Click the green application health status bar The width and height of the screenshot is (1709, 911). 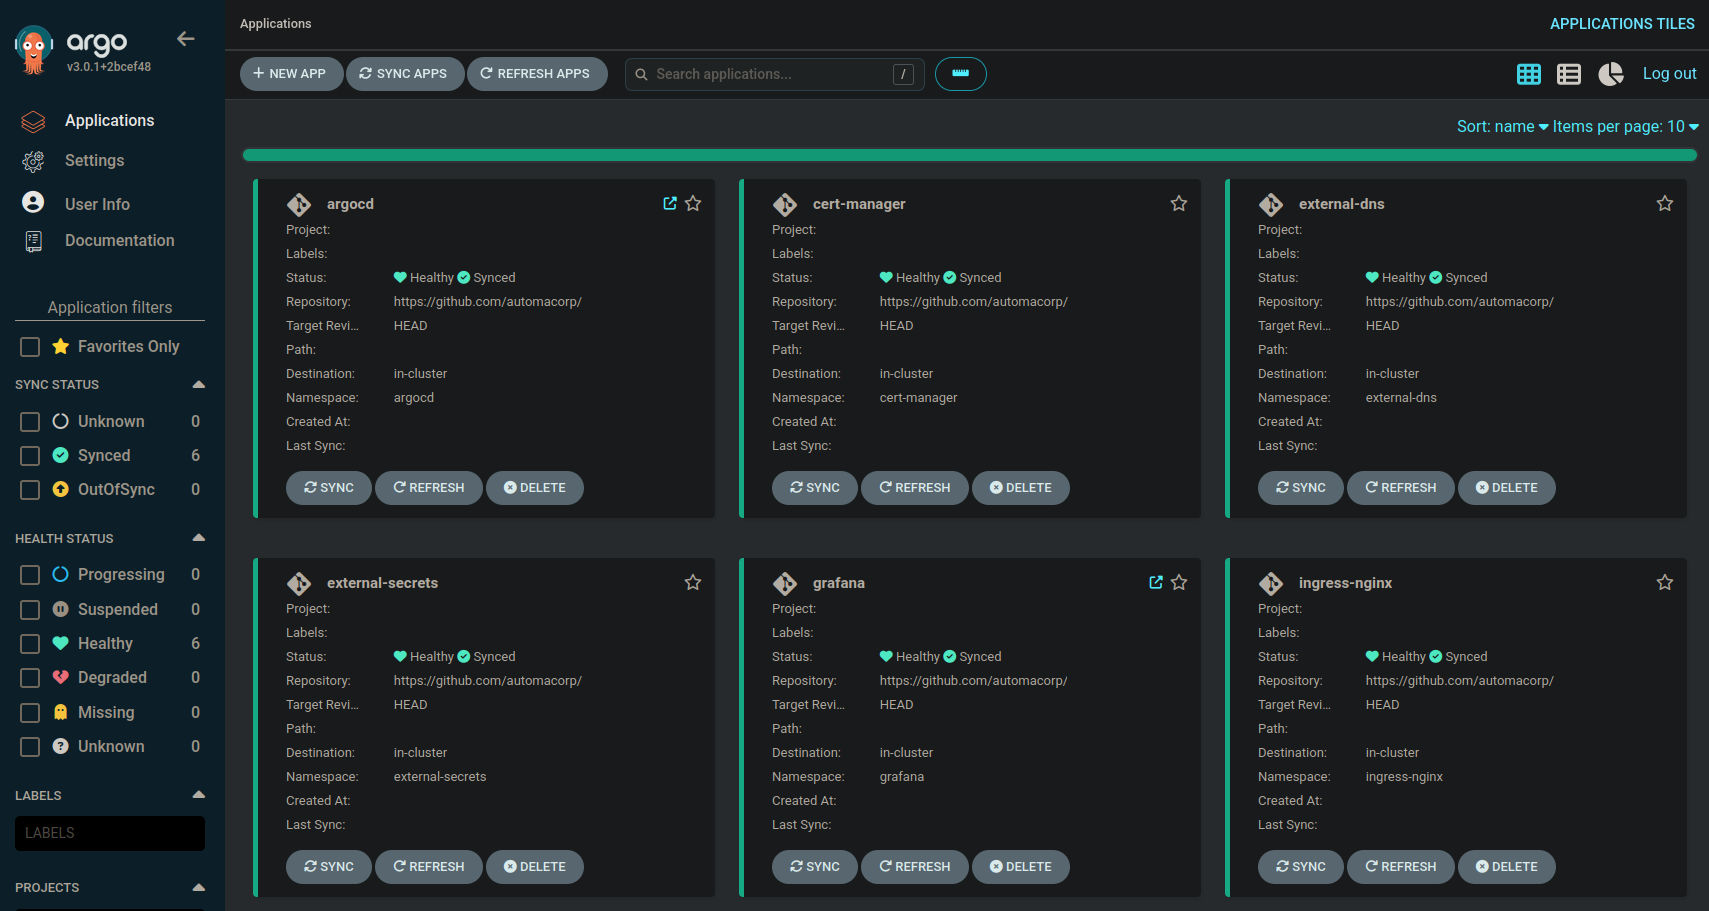click(x=970, y=155)
